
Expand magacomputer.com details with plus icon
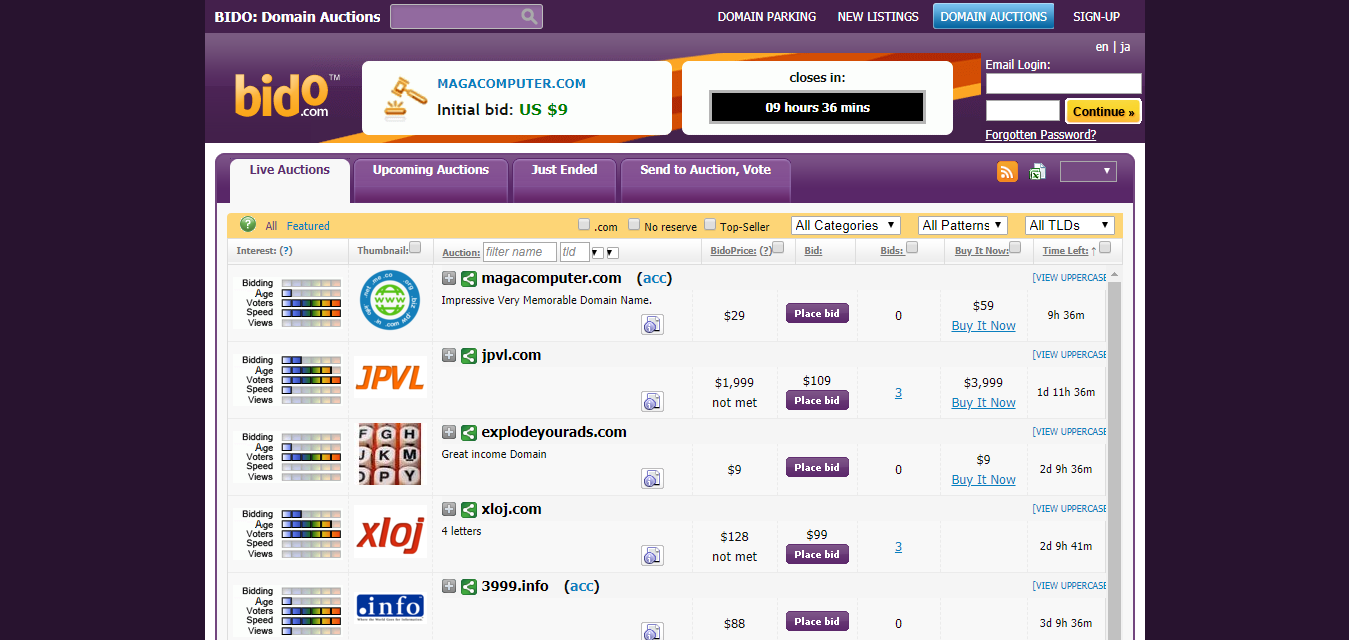tap(449, 278)
